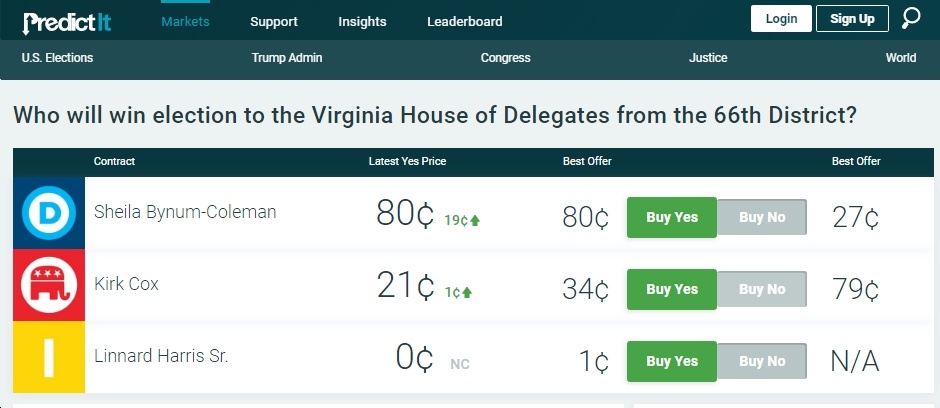940x408 pixels.
Task: Open the search magnifier icon
Action: tap(911, 19)
